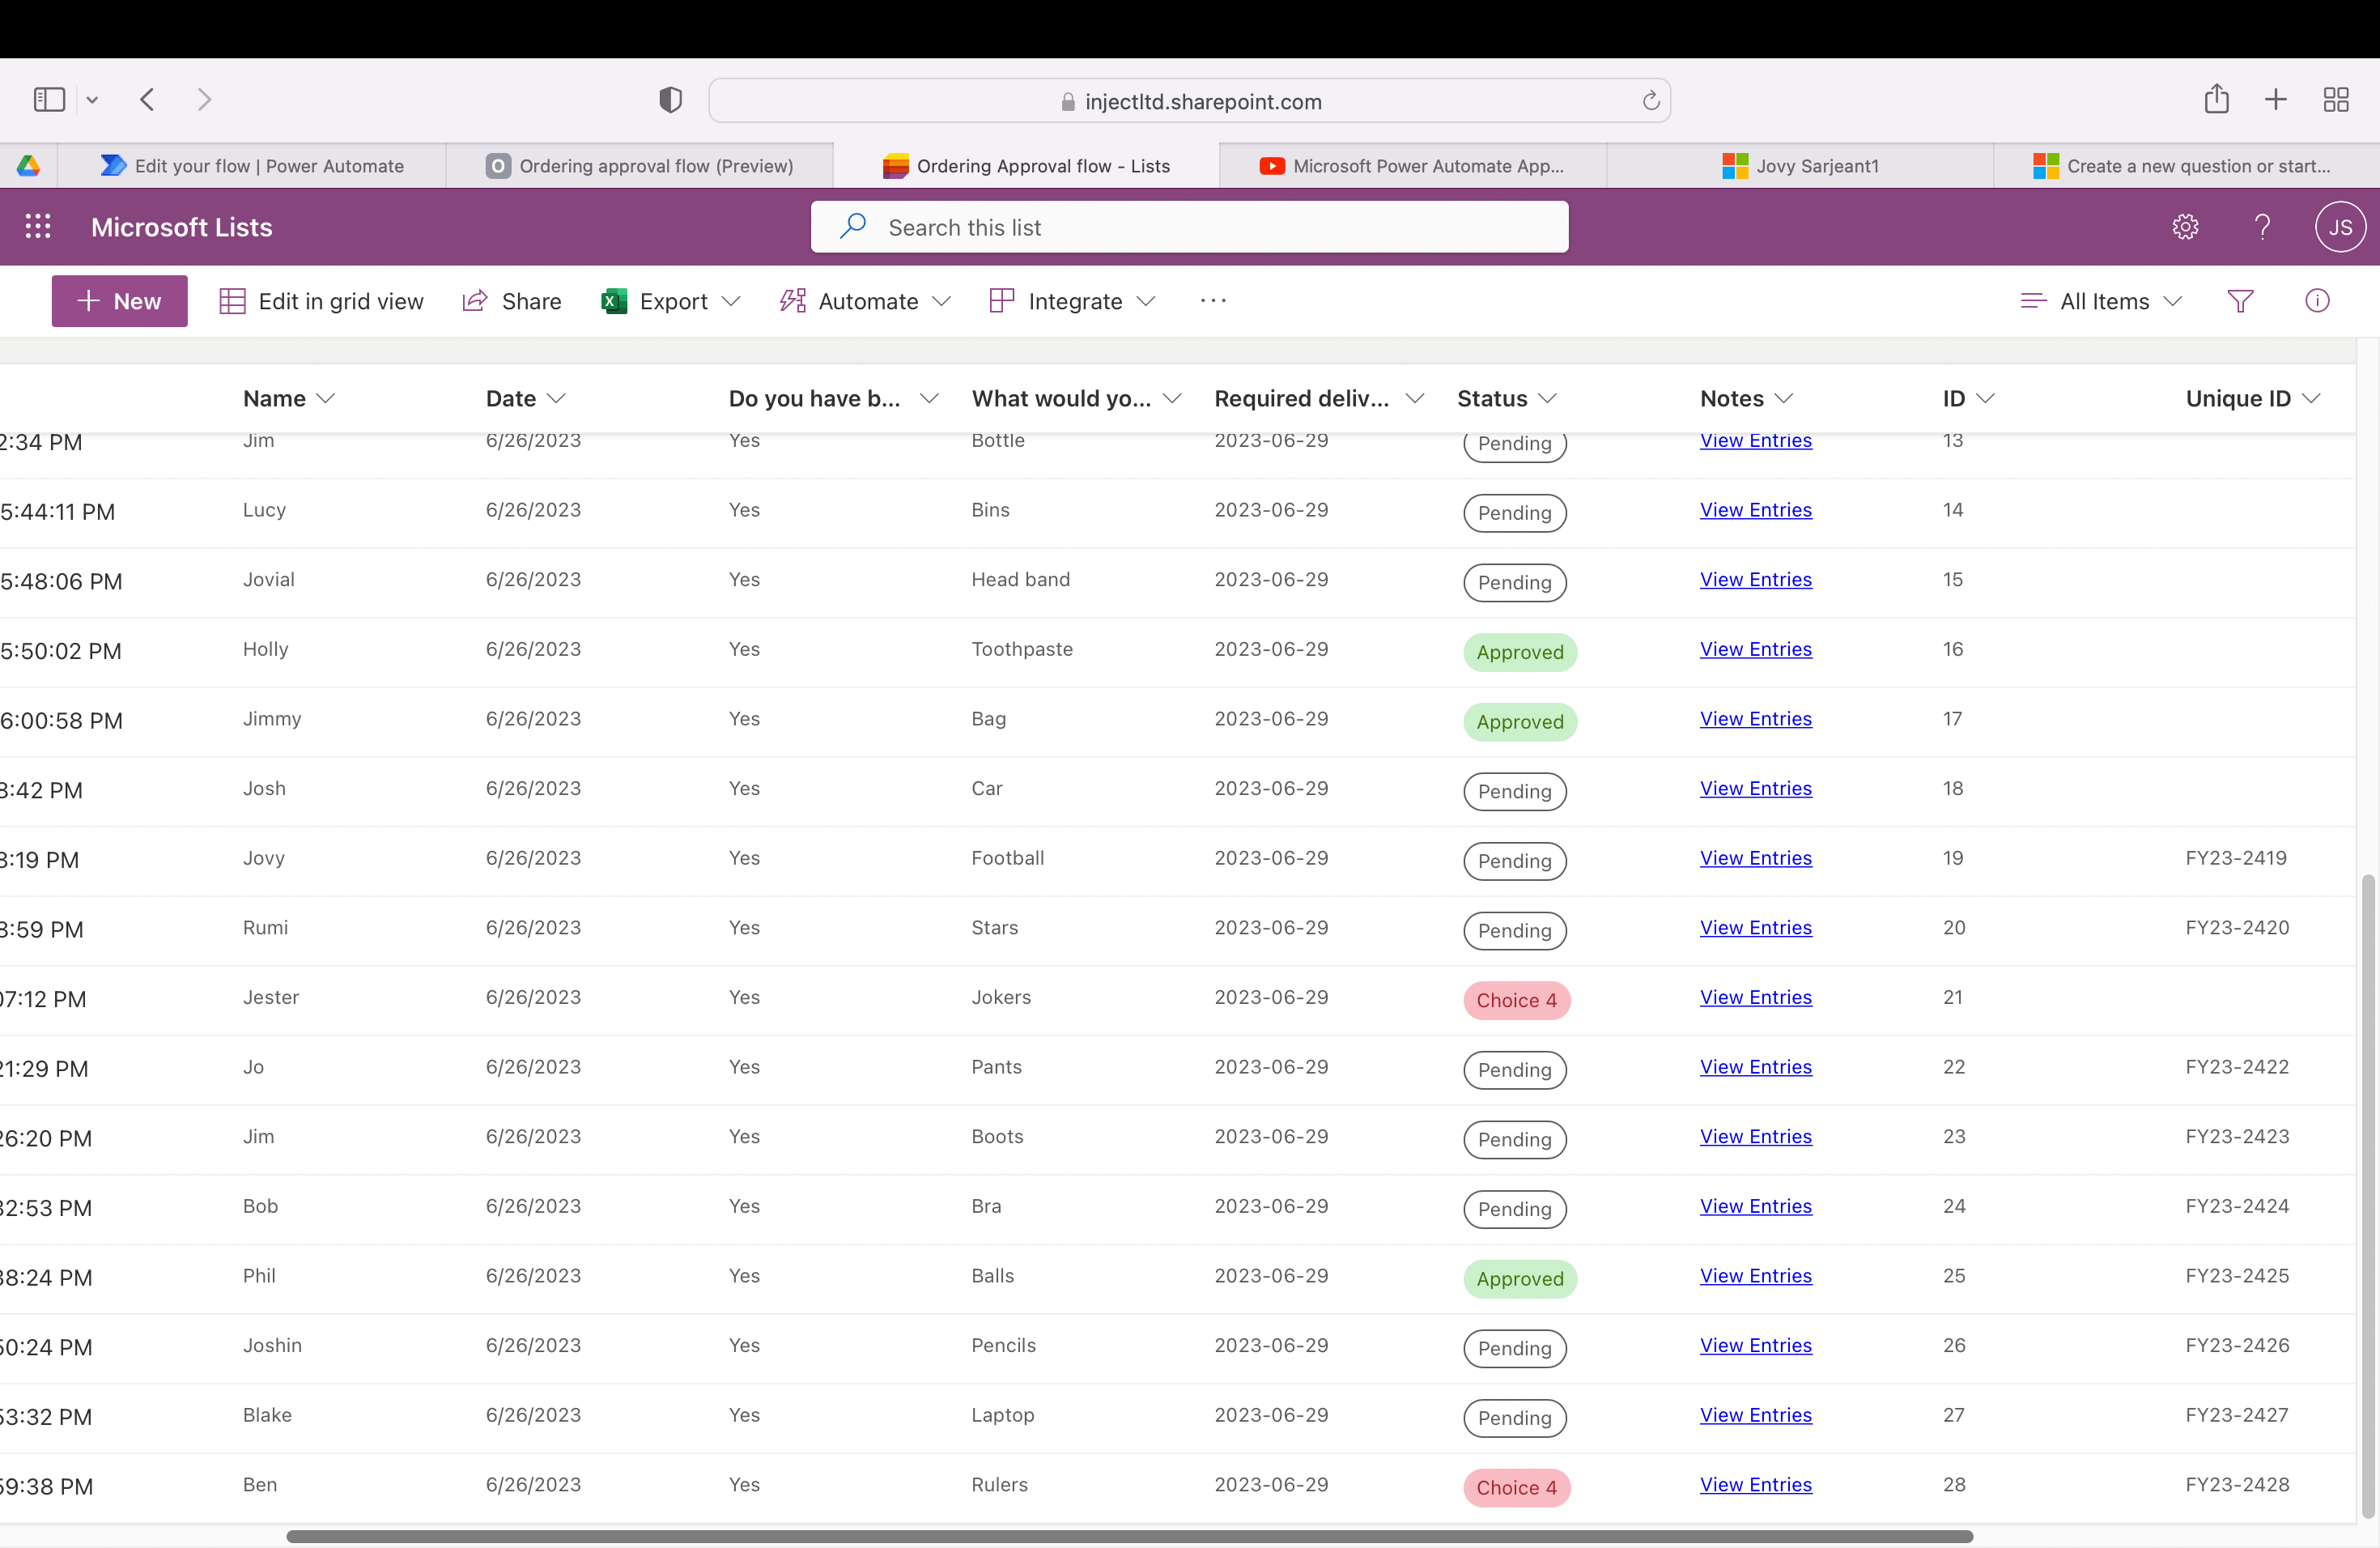This screenshot has width=2380, height=1548.
Task: Open the Microsoft app launcher waffle icon
Action: tap(38, 227)
